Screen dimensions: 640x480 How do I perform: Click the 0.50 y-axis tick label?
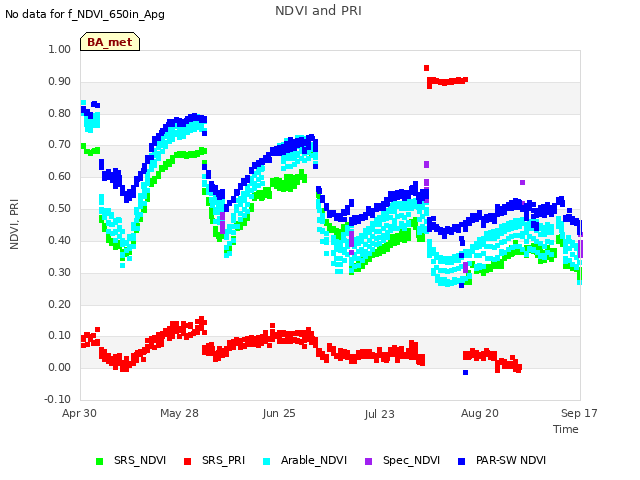click(60, 209)
